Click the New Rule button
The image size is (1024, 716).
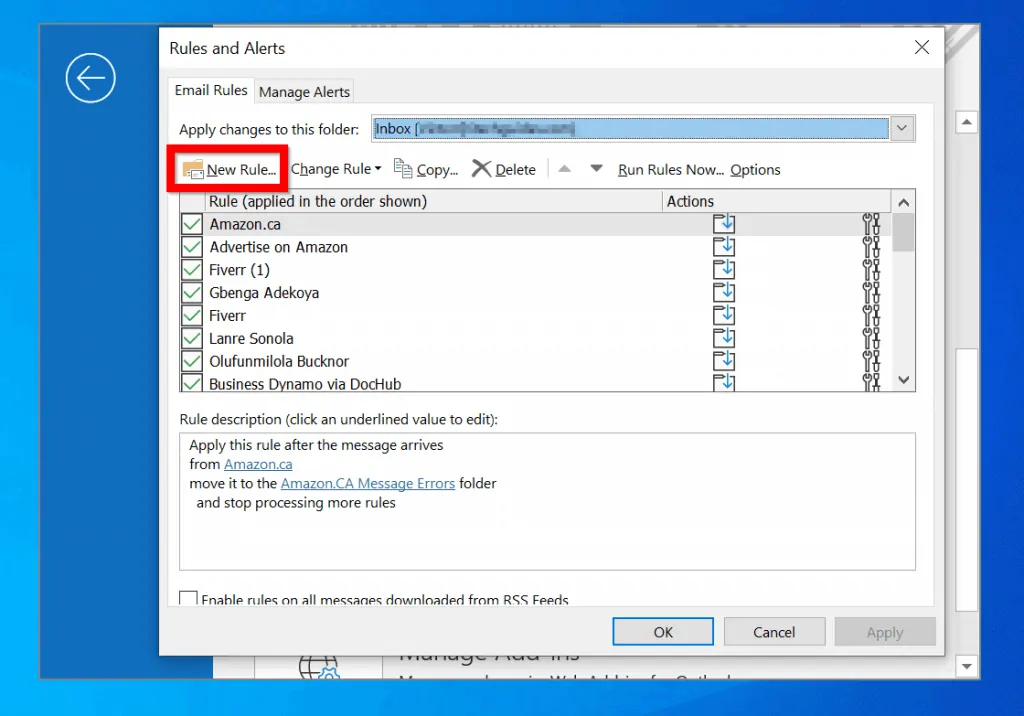tap(228, 169)
